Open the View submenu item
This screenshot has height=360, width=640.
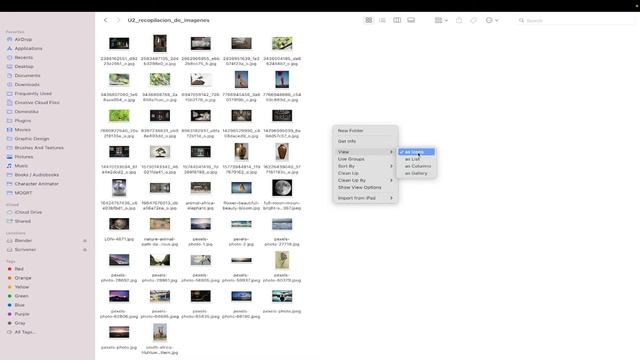[365, 152]
